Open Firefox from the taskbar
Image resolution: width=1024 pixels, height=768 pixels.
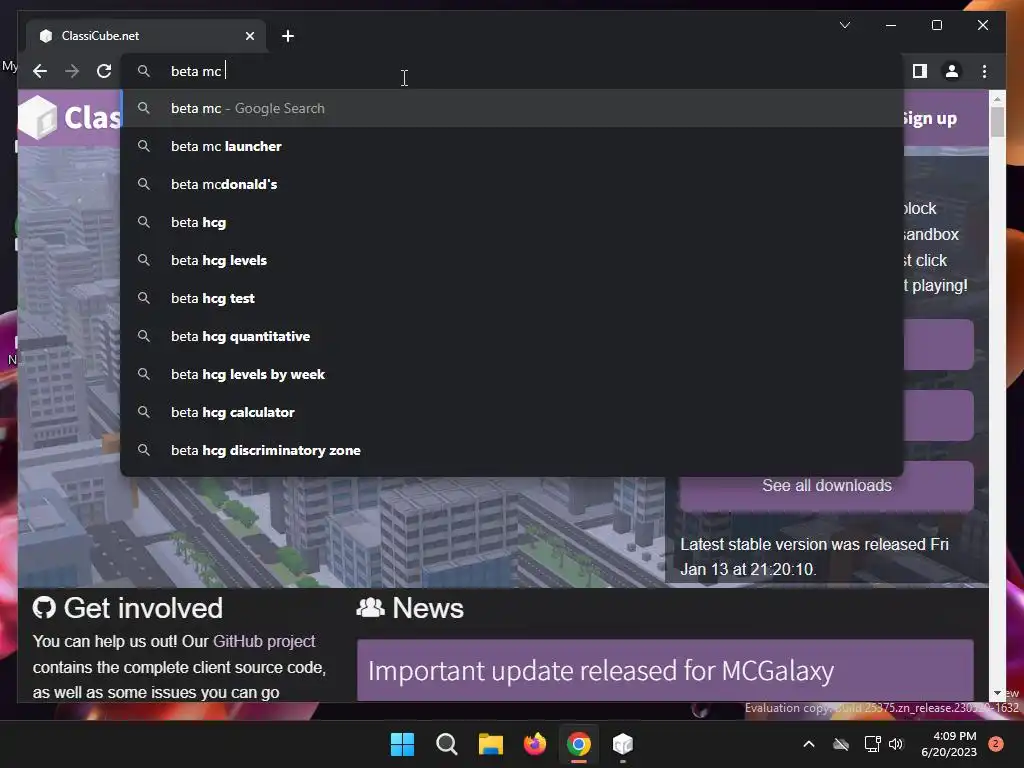point(534,744)
